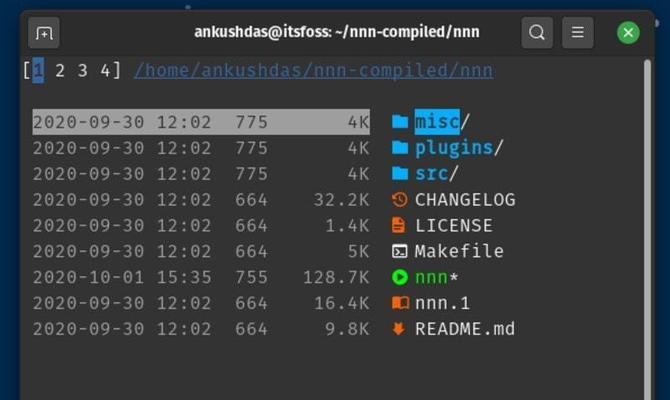Image resolution: width=670 pixels, height=400 pixels.
Task: Open a new terminal tab
Action: click(x=44, y=32)
